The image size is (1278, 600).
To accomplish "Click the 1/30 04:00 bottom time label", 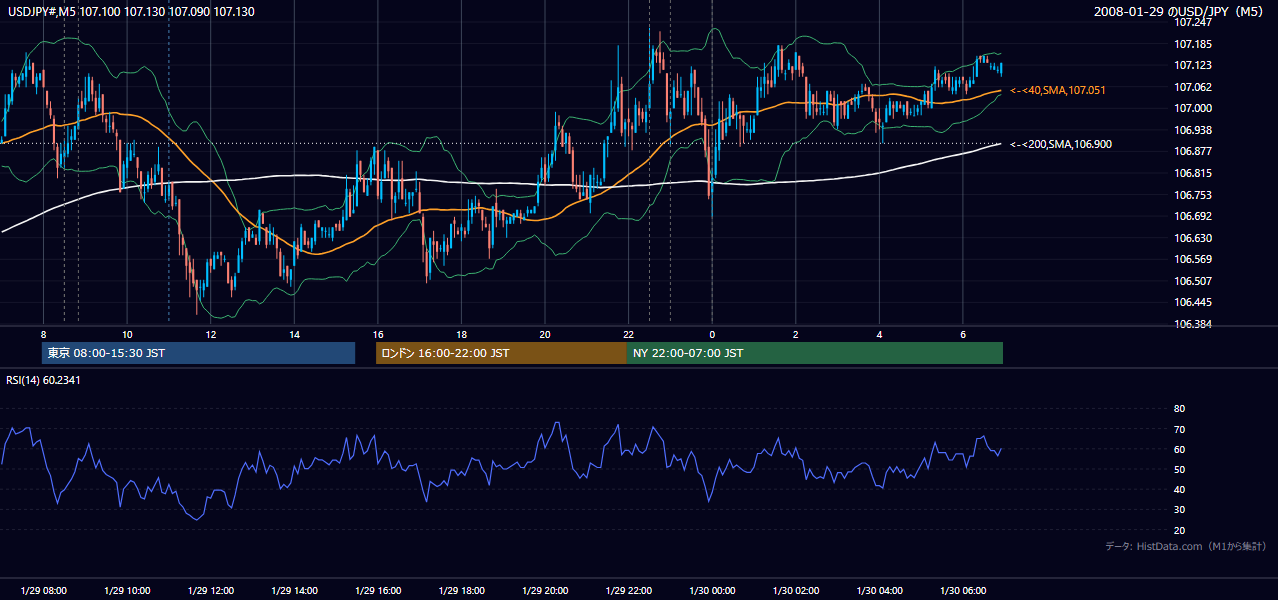I will tap(879, 591).
